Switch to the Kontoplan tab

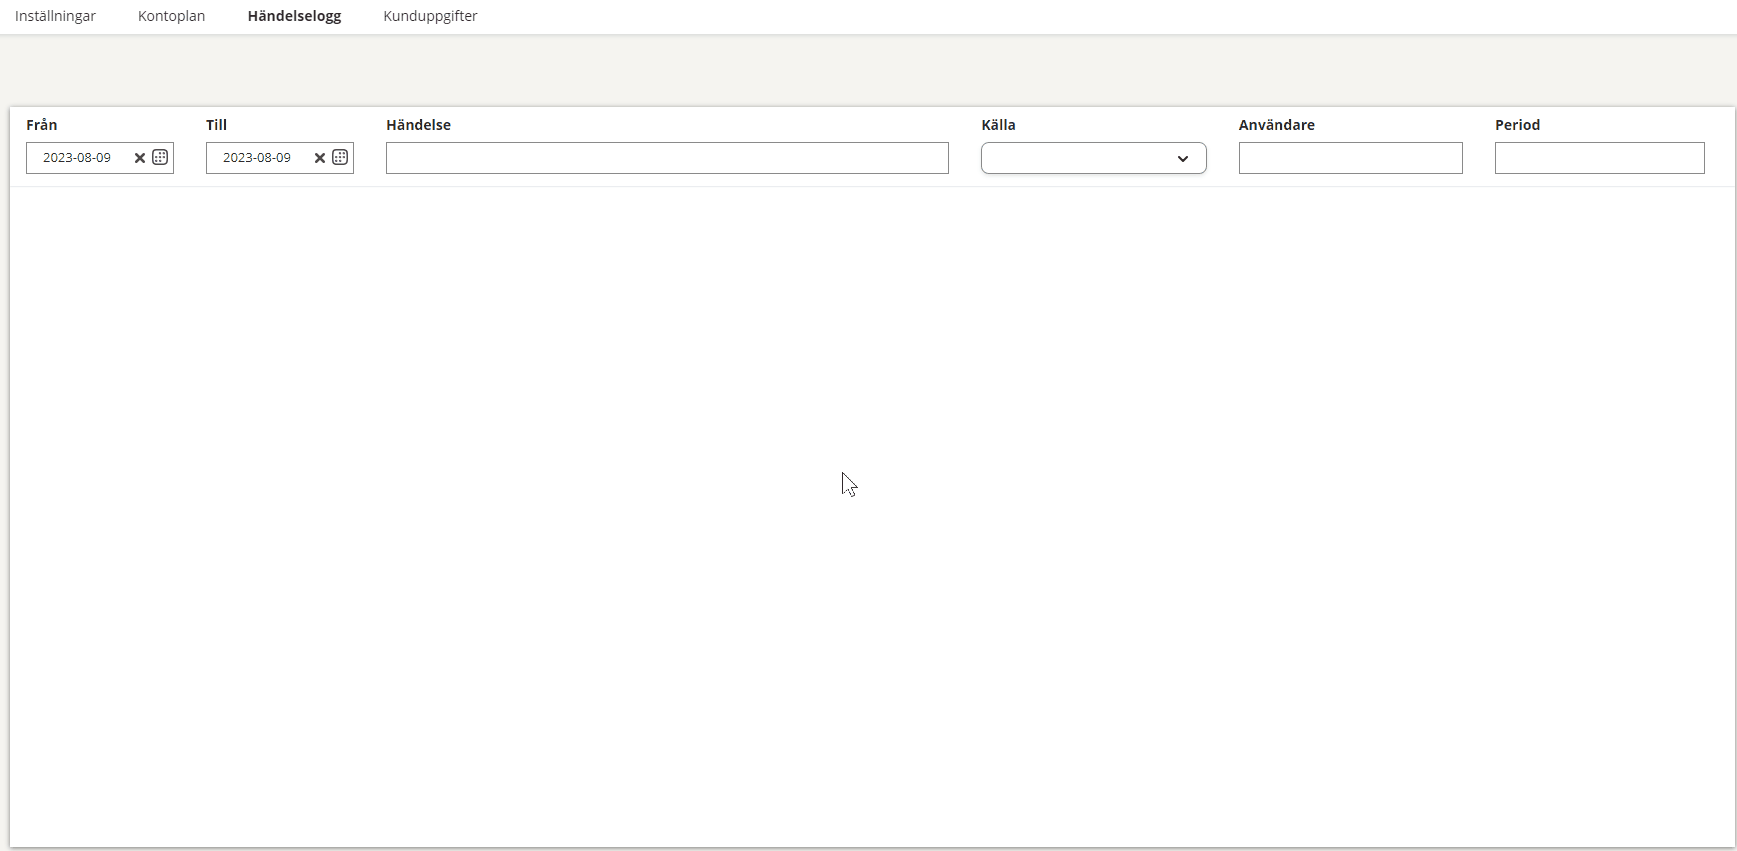coord(171,16)
